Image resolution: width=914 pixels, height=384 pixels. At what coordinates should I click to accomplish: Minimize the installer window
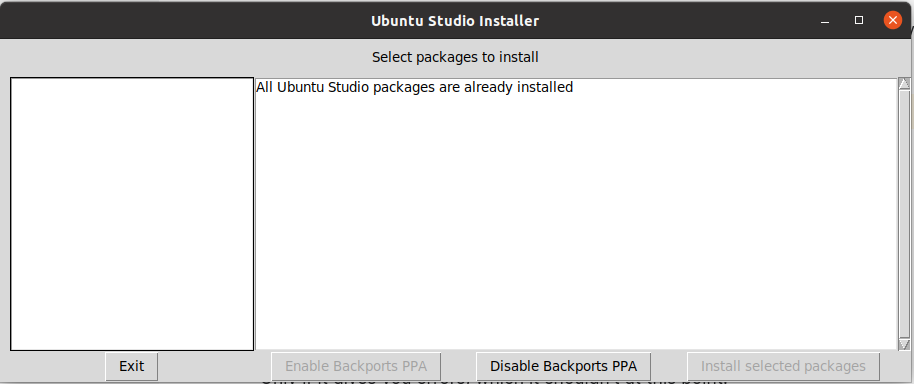(825, 21)
